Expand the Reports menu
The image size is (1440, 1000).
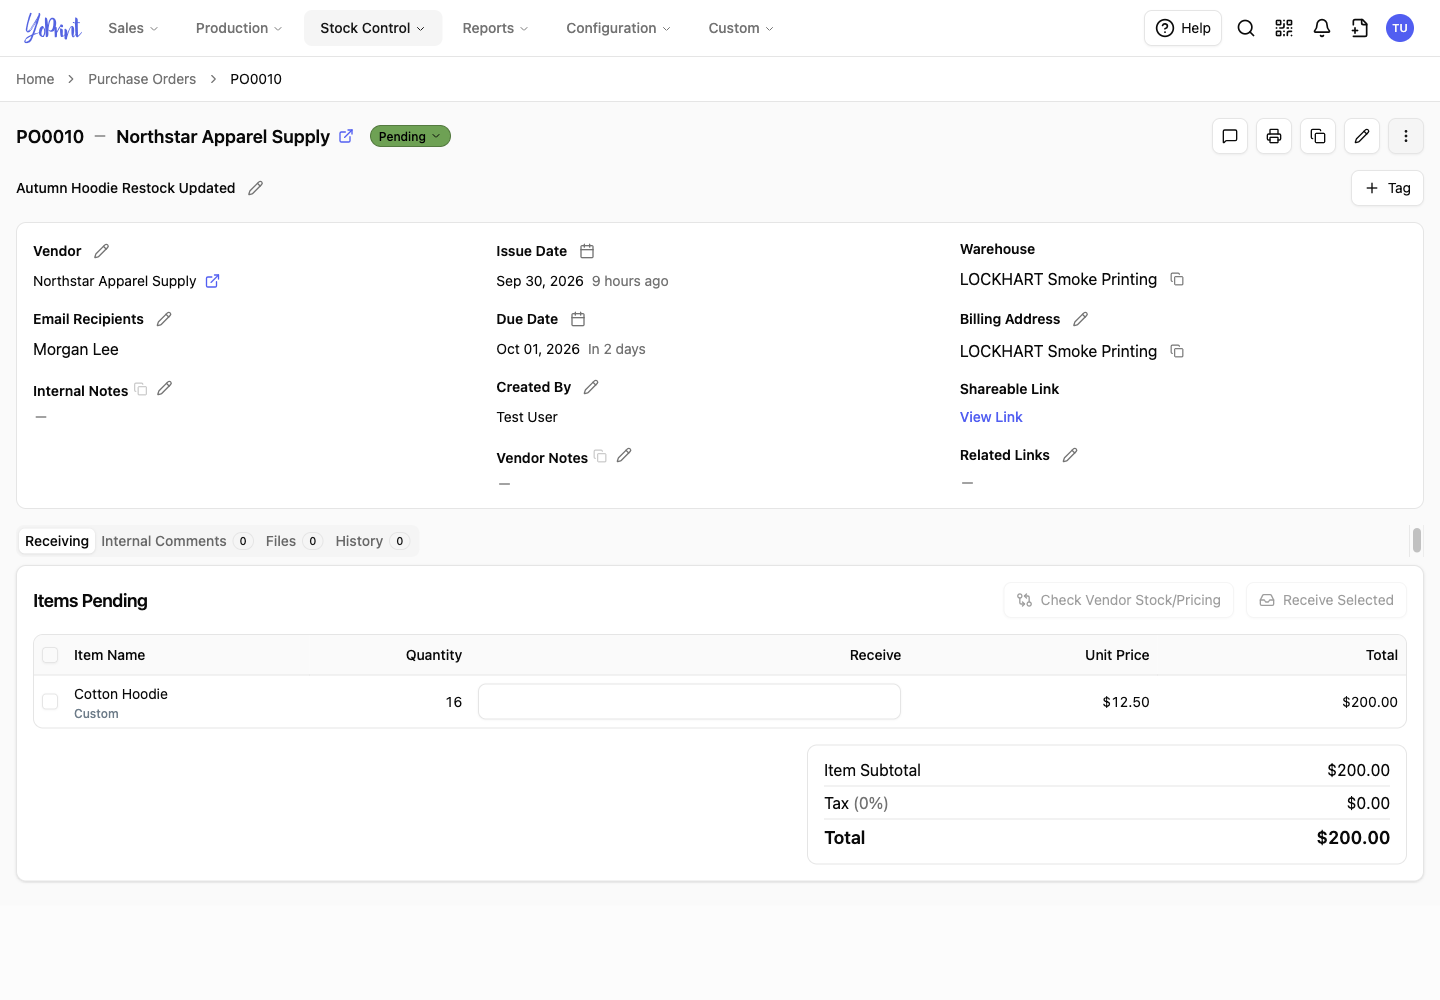click(495, 28)
